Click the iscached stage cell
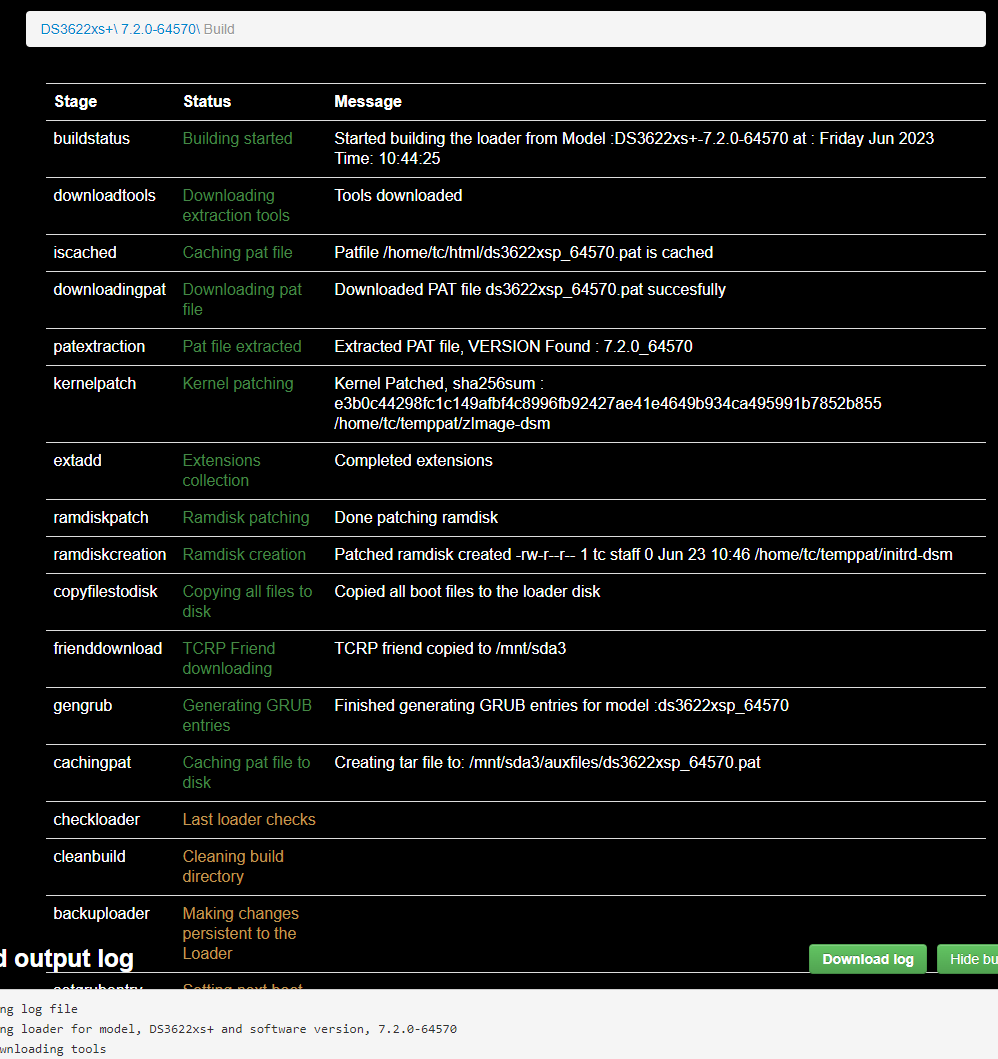The width and height of the screenshot is (998, 1059). [x=85, y=253]
